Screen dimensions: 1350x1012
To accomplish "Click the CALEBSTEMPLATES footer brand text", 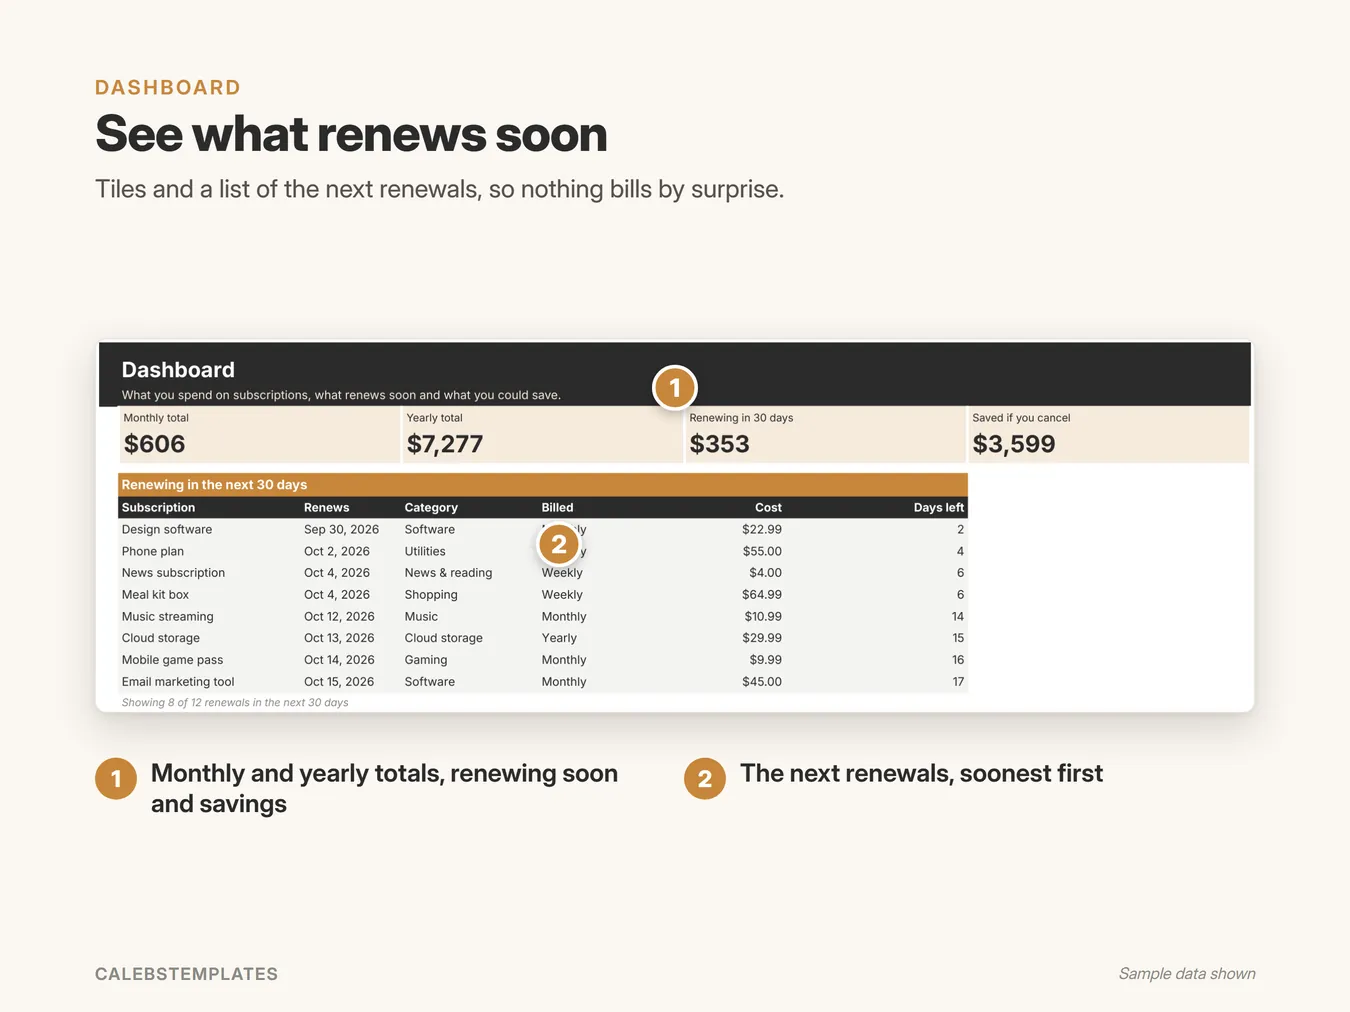I will click(187, 974).
